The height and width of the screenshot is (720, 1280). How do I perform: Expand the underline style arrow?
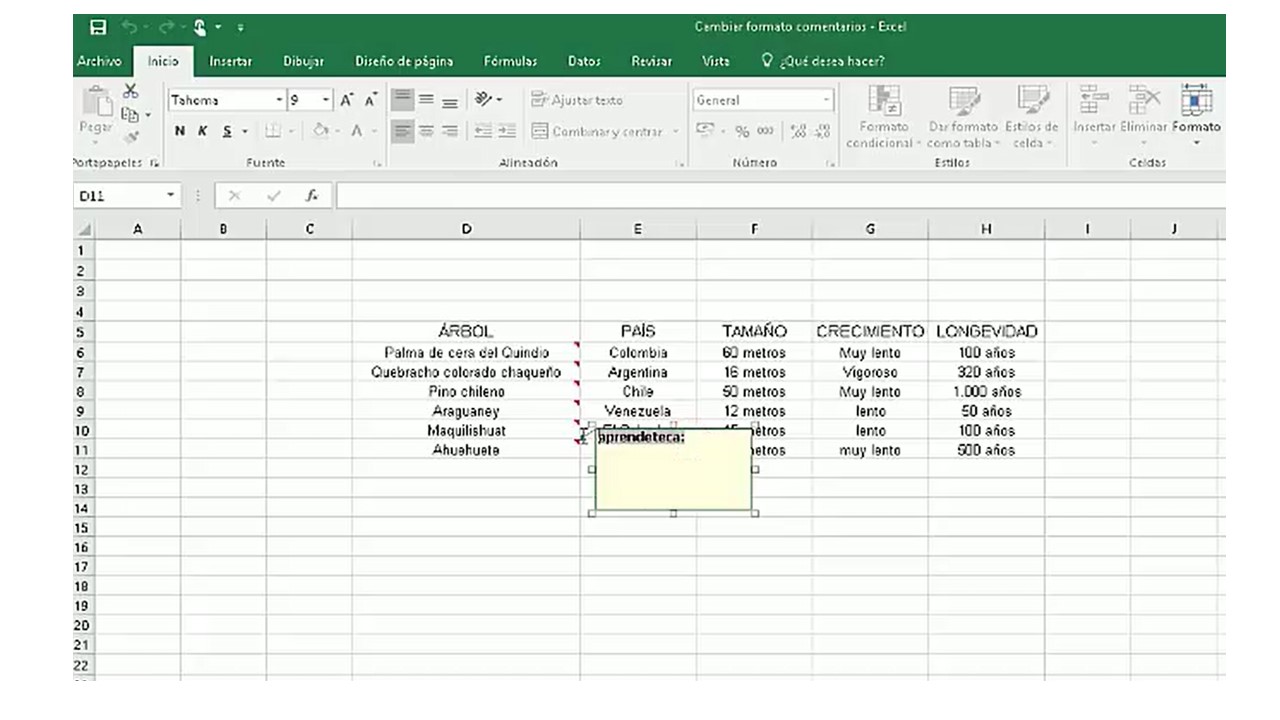coord(244,132)
